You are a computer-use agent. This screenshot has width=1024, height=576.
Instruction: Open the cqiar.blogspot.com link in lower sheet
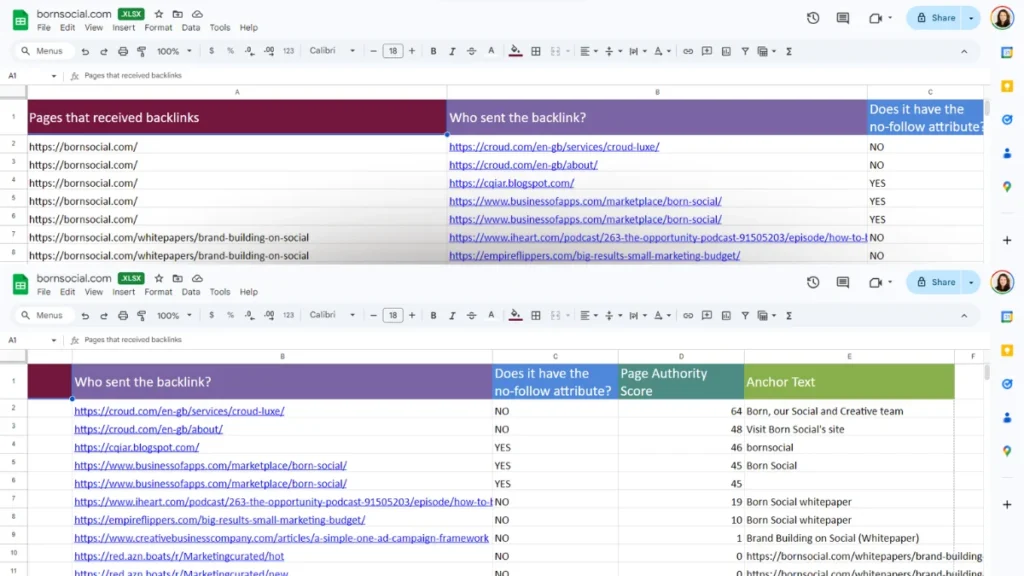(136, 448)
